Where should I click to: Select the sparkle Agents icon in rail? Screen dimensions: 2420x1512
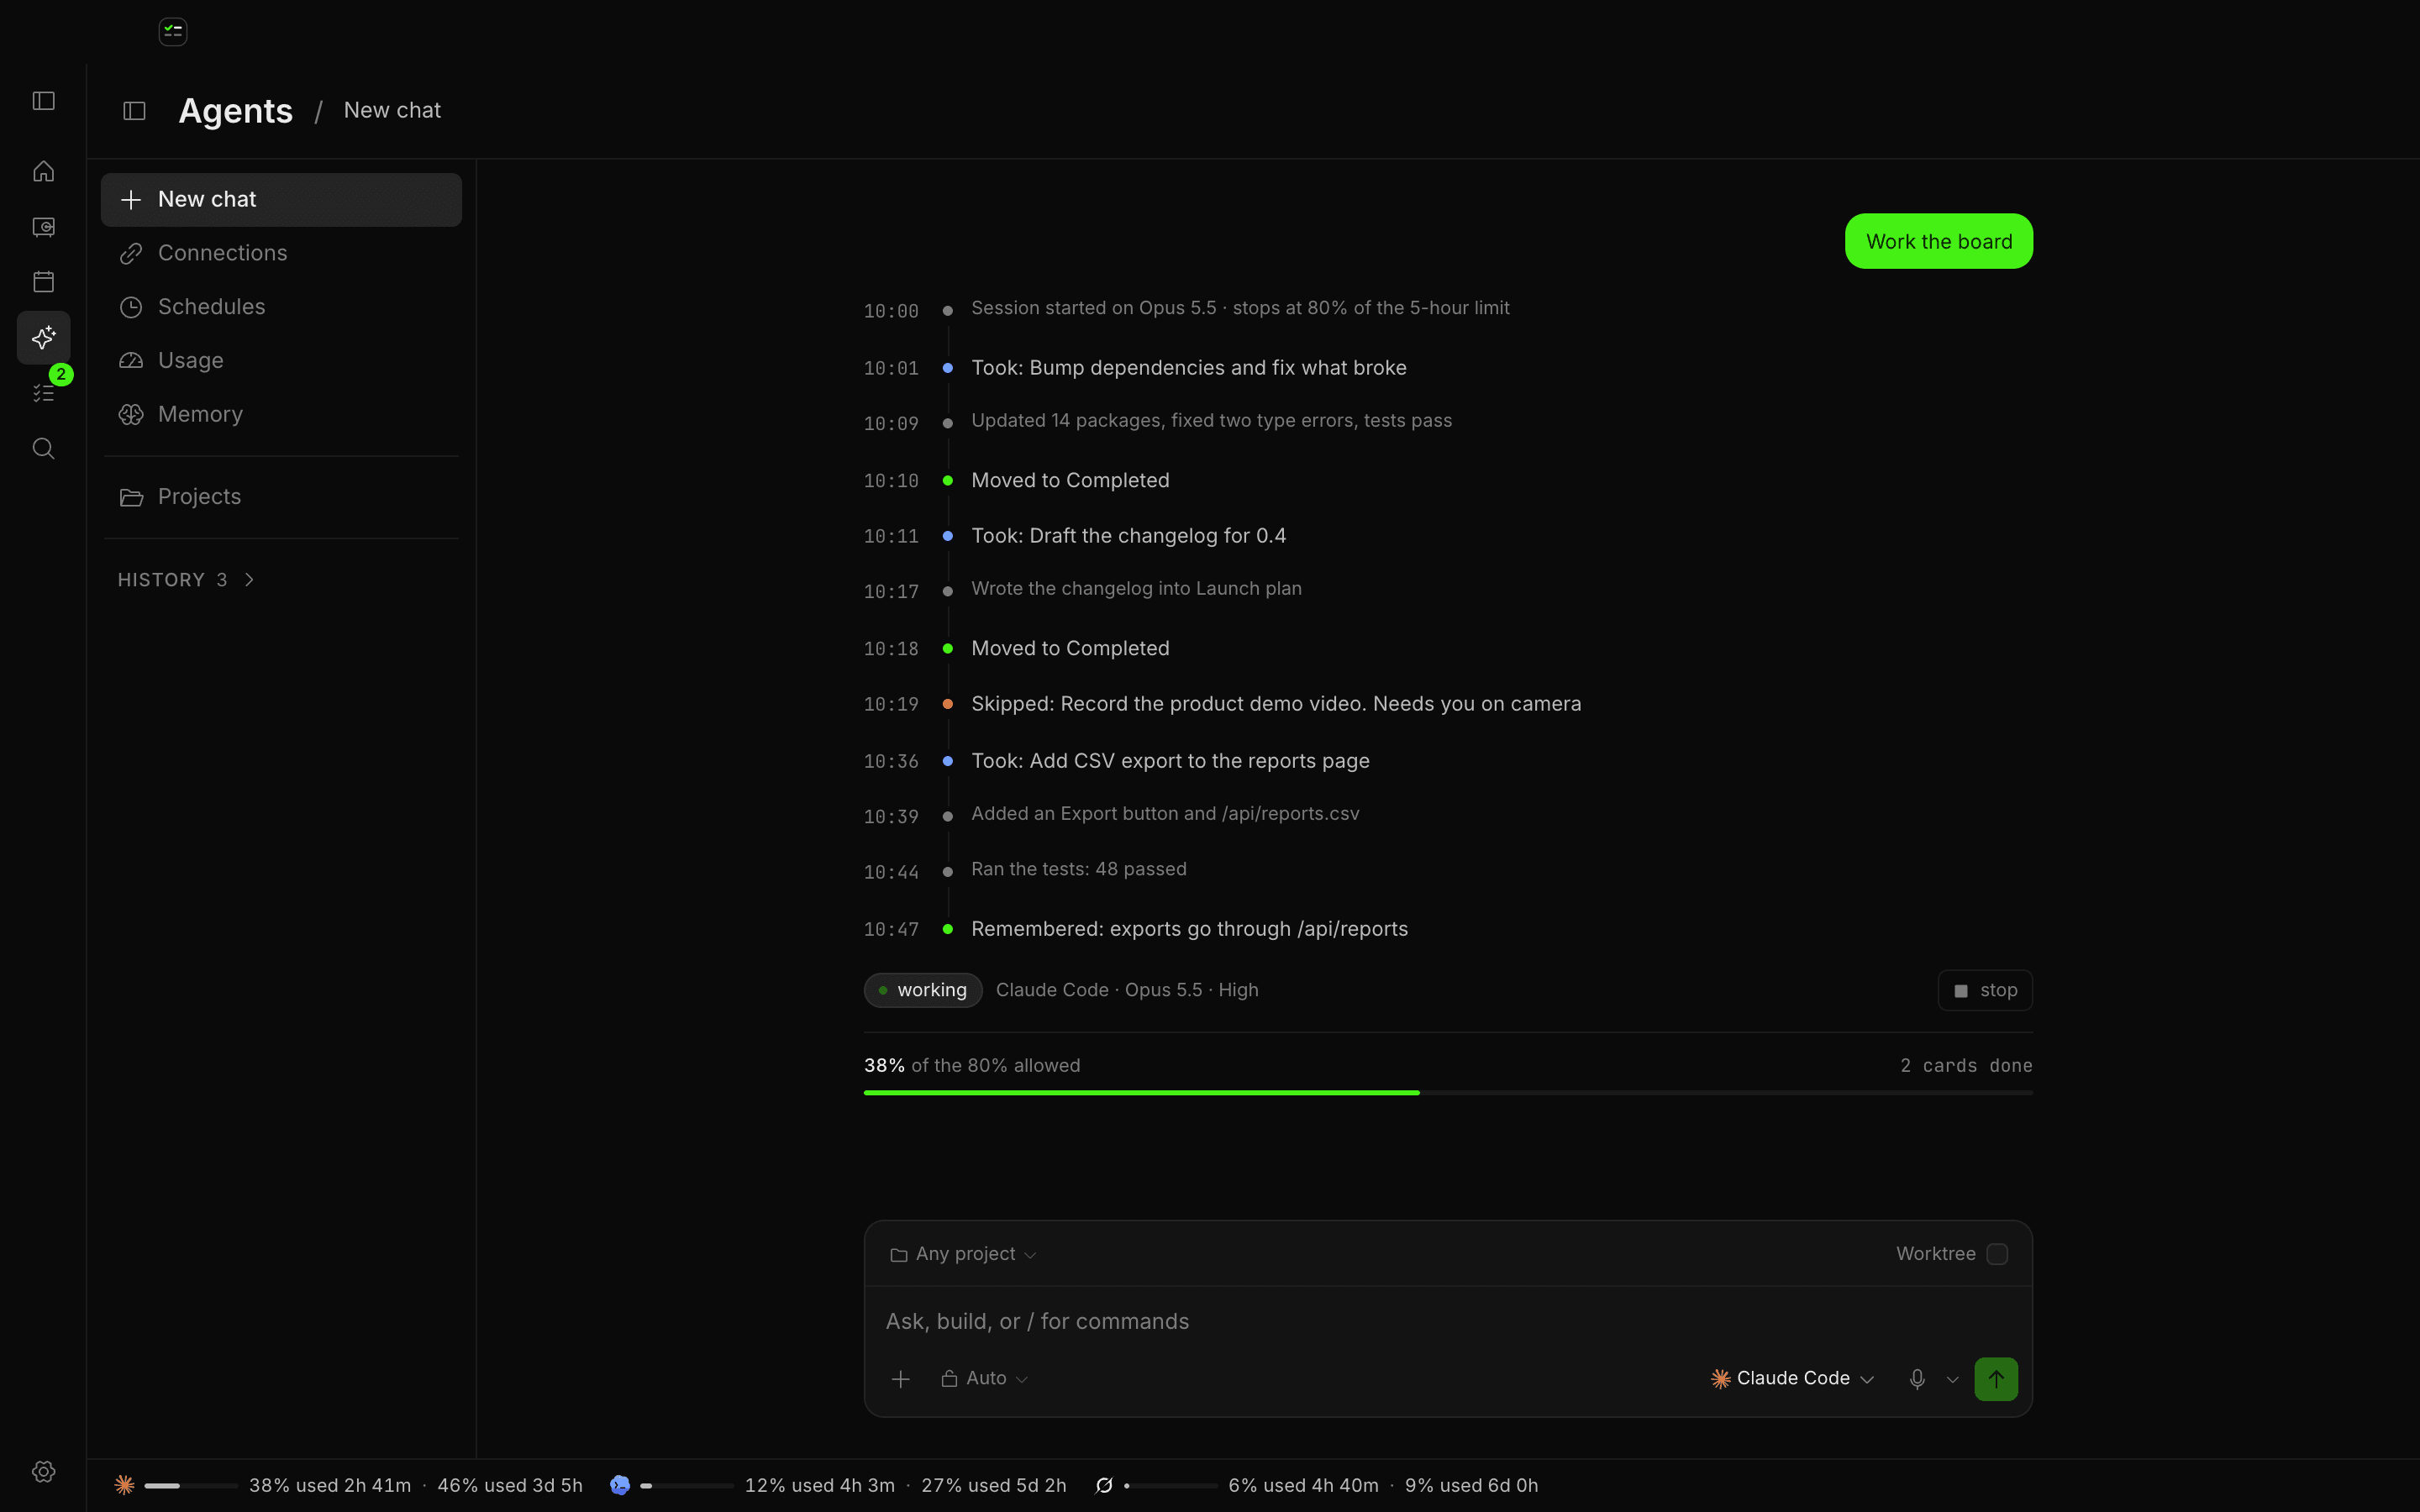coord(43,337)
